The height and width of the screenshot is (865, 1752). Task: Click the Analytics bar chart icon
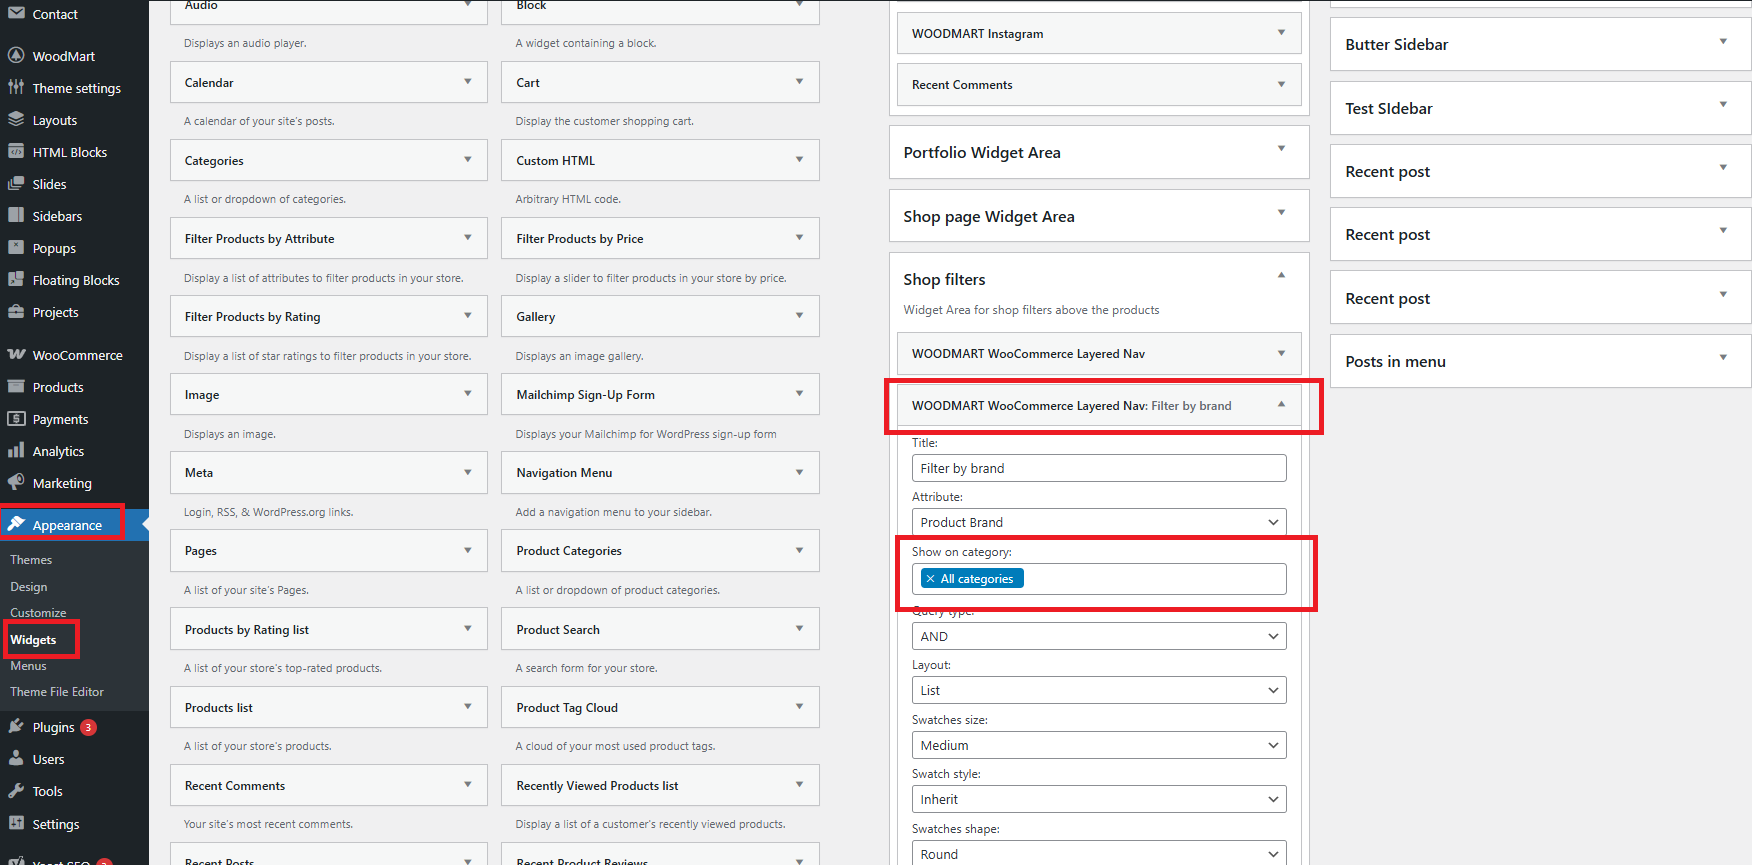click(x=16, y=450)
